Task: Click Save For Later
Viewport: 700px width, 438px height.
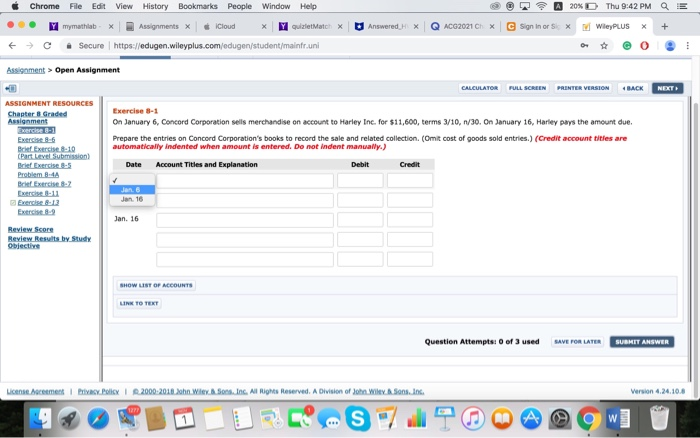Action: click(578, 342)
